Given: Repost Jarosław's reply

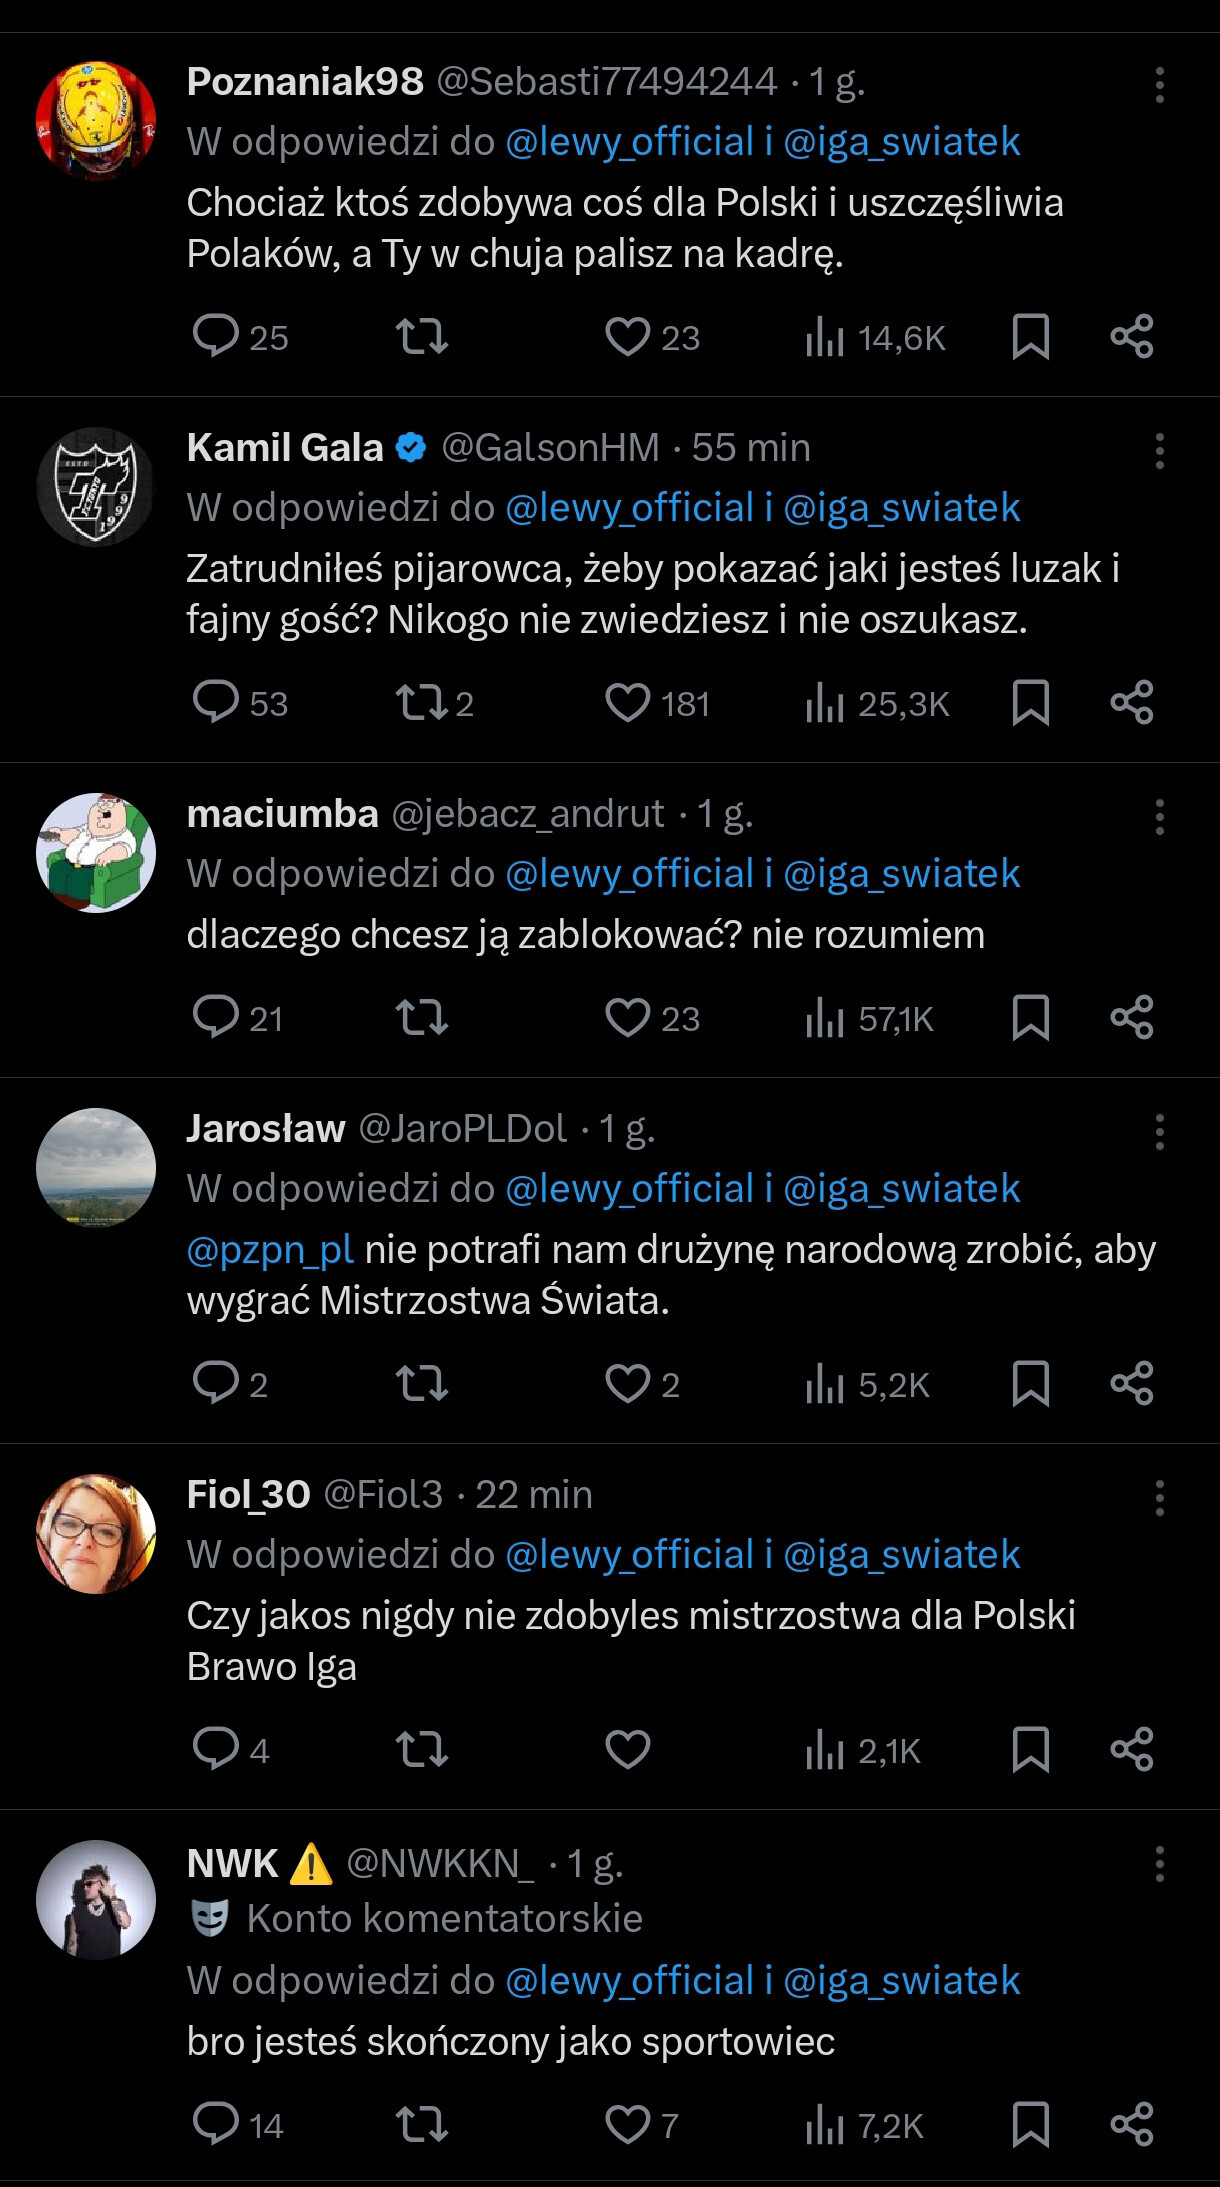Looking at the screenshot, I should click(x=422, y=1384).
